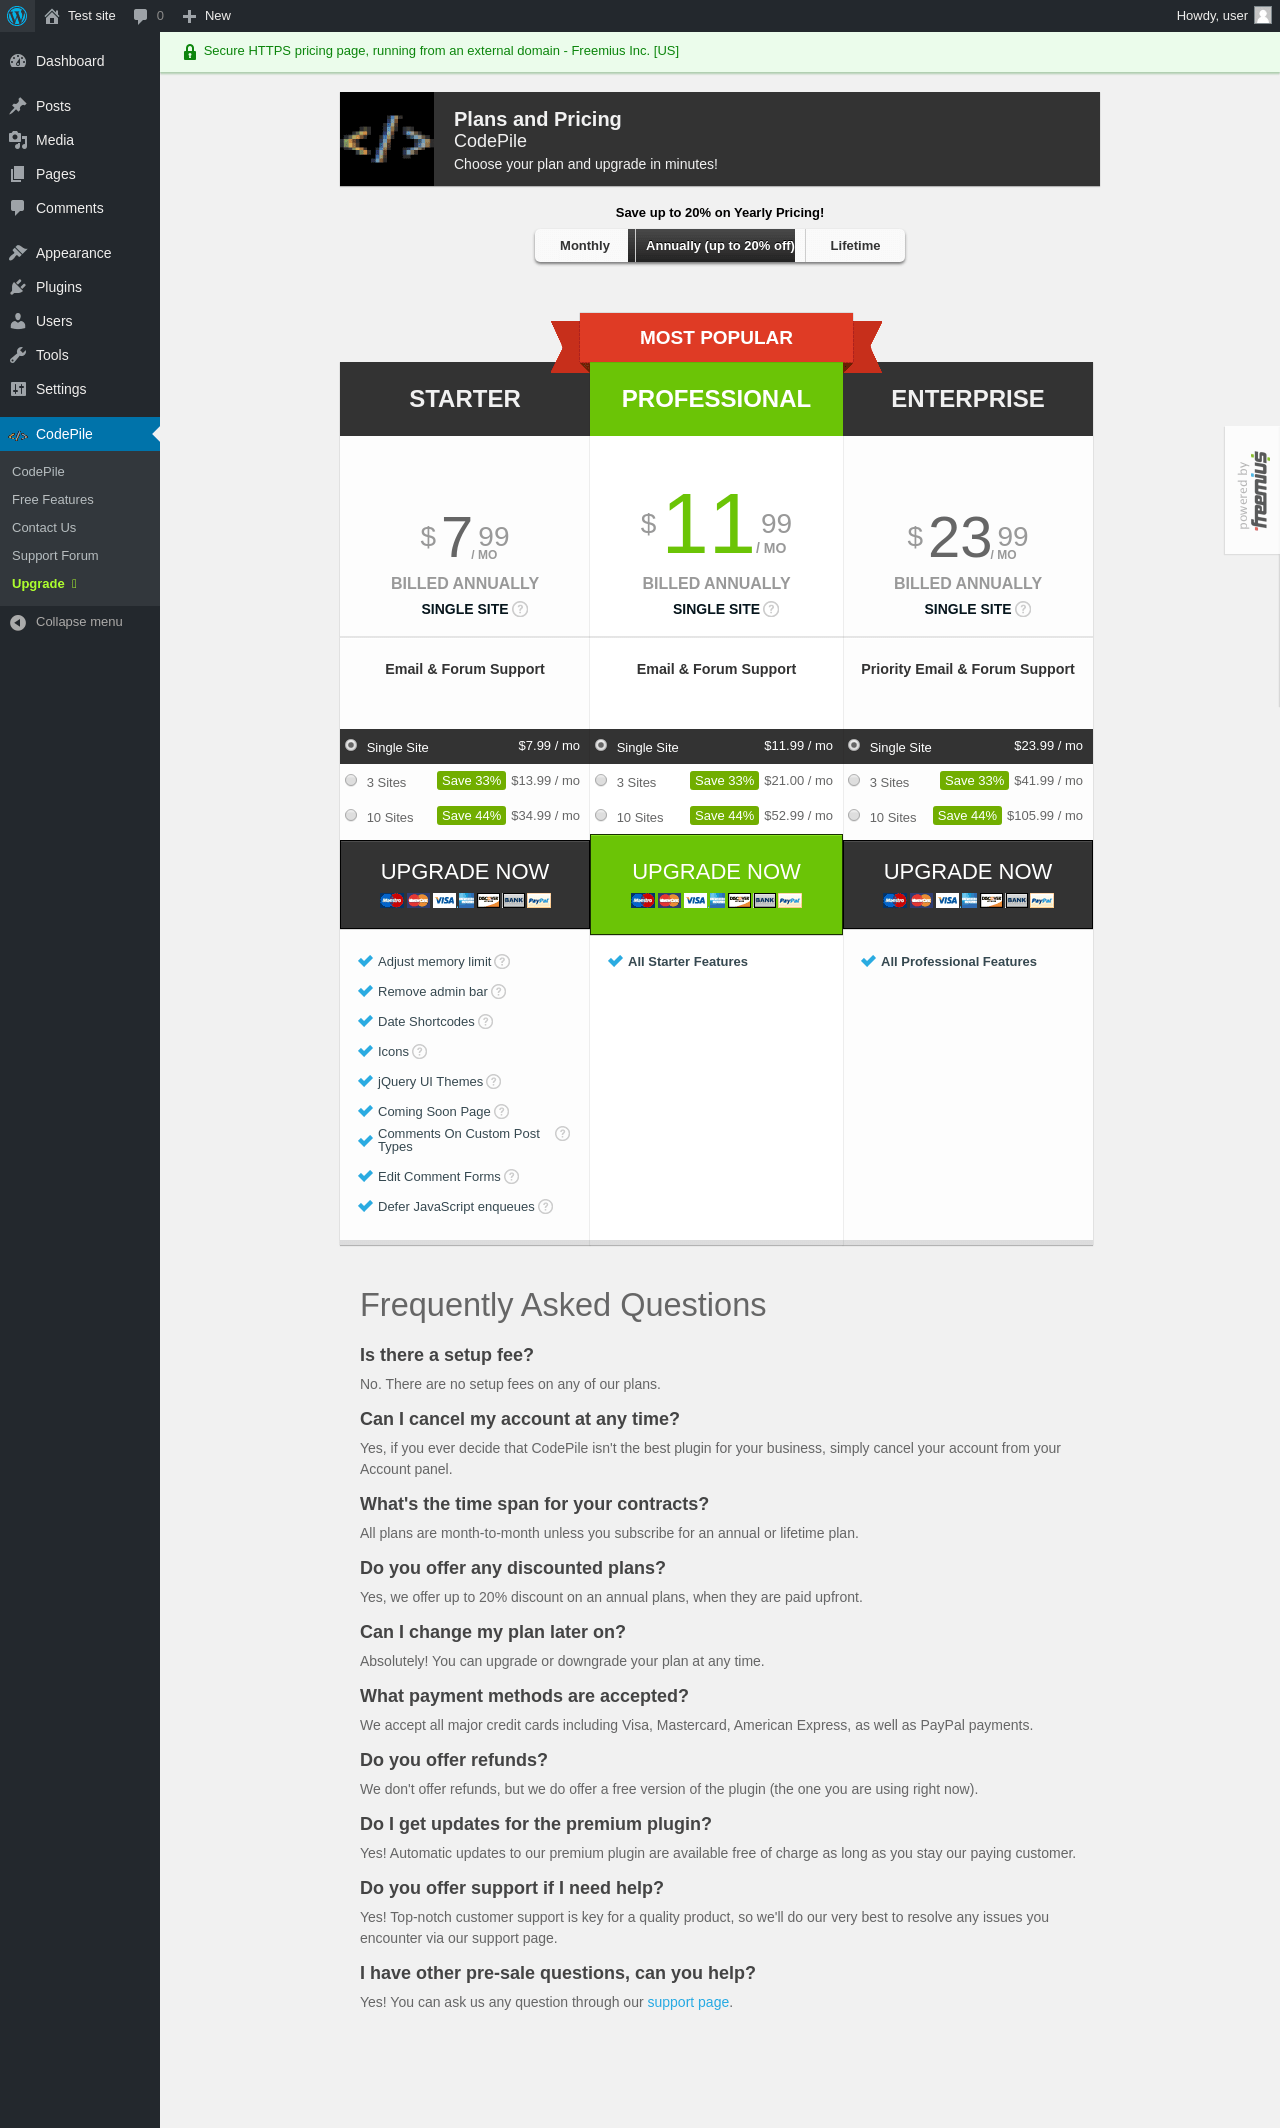Select Professional Single Site radio option
This screenshot has height=2128, width=1280.
[x=601, y=745]
